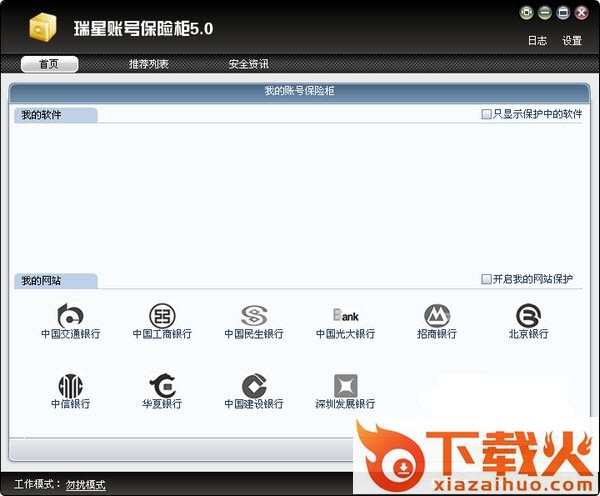Open 设置 settings

pos(572,41)
